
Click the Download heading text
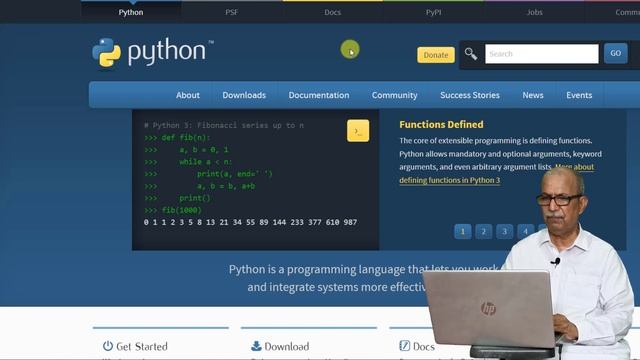coord(287,347)
